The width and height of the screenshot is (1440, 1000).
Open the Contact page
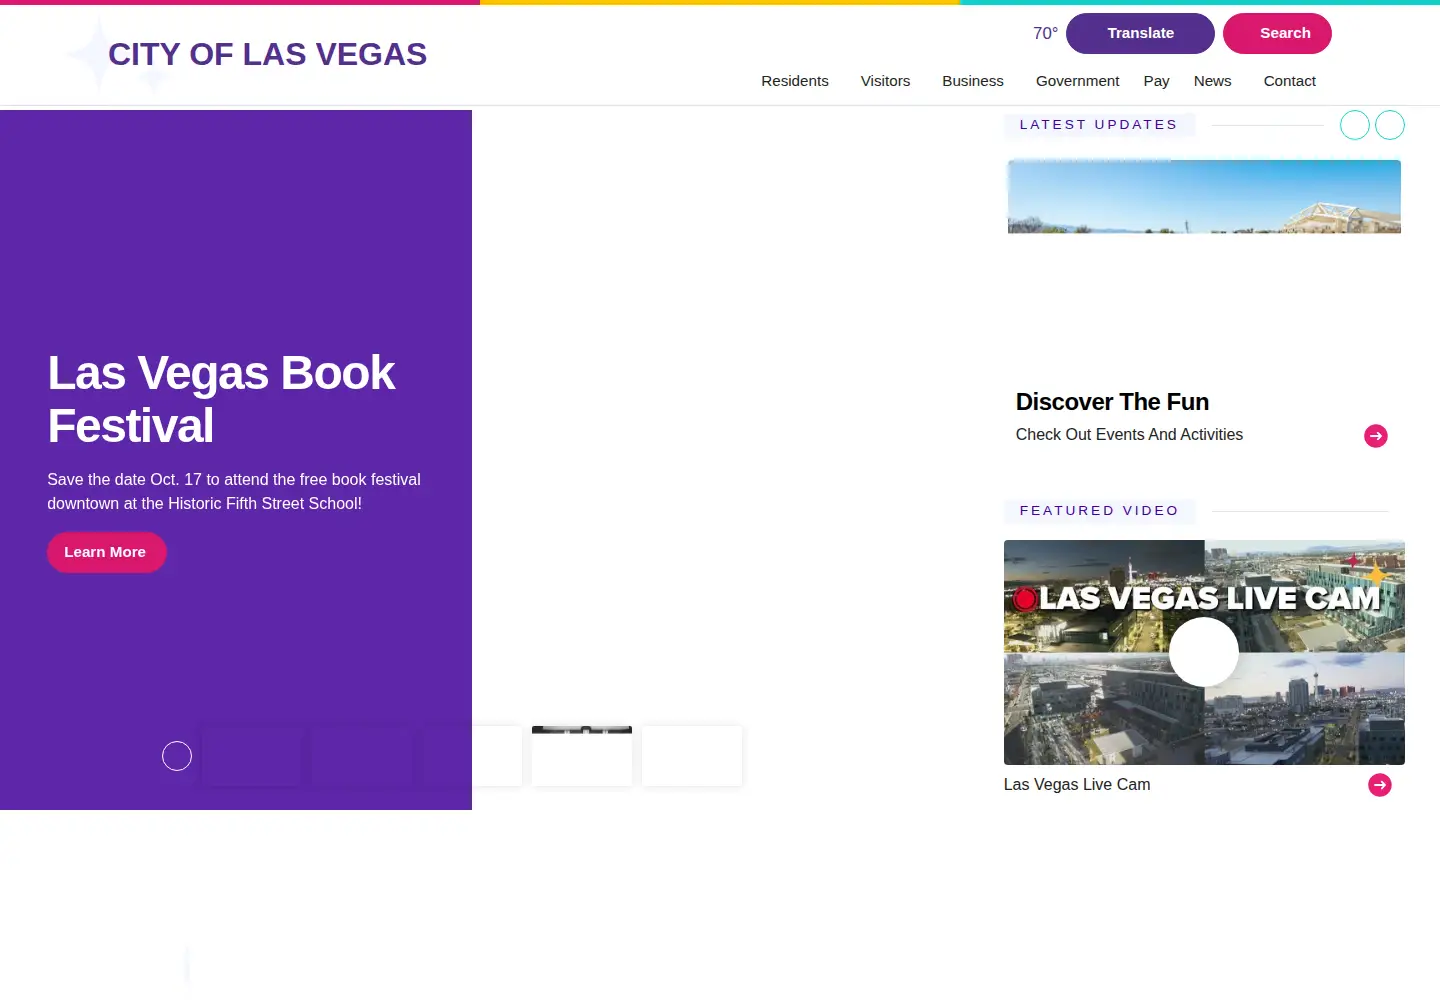click(x=1289, y=81)
